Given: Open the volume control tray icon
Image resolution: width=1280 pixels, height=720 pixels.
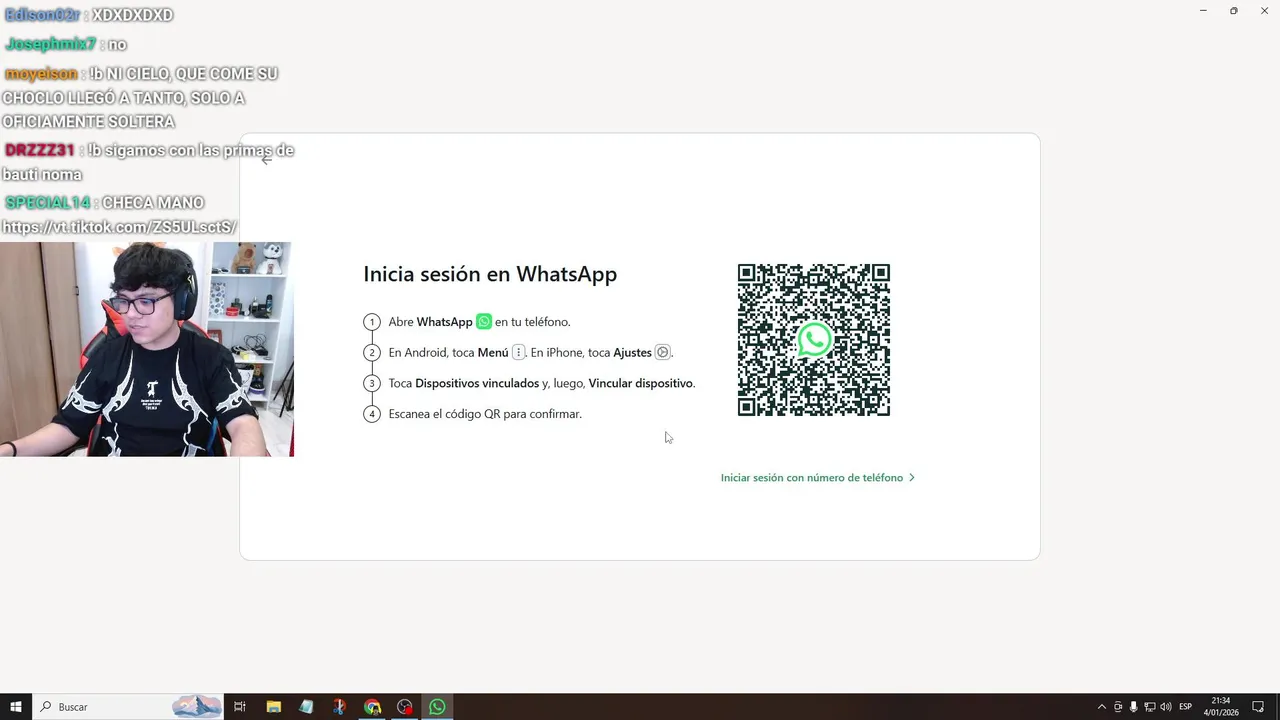Looking at the screenshot, I should coord(1166,707).
